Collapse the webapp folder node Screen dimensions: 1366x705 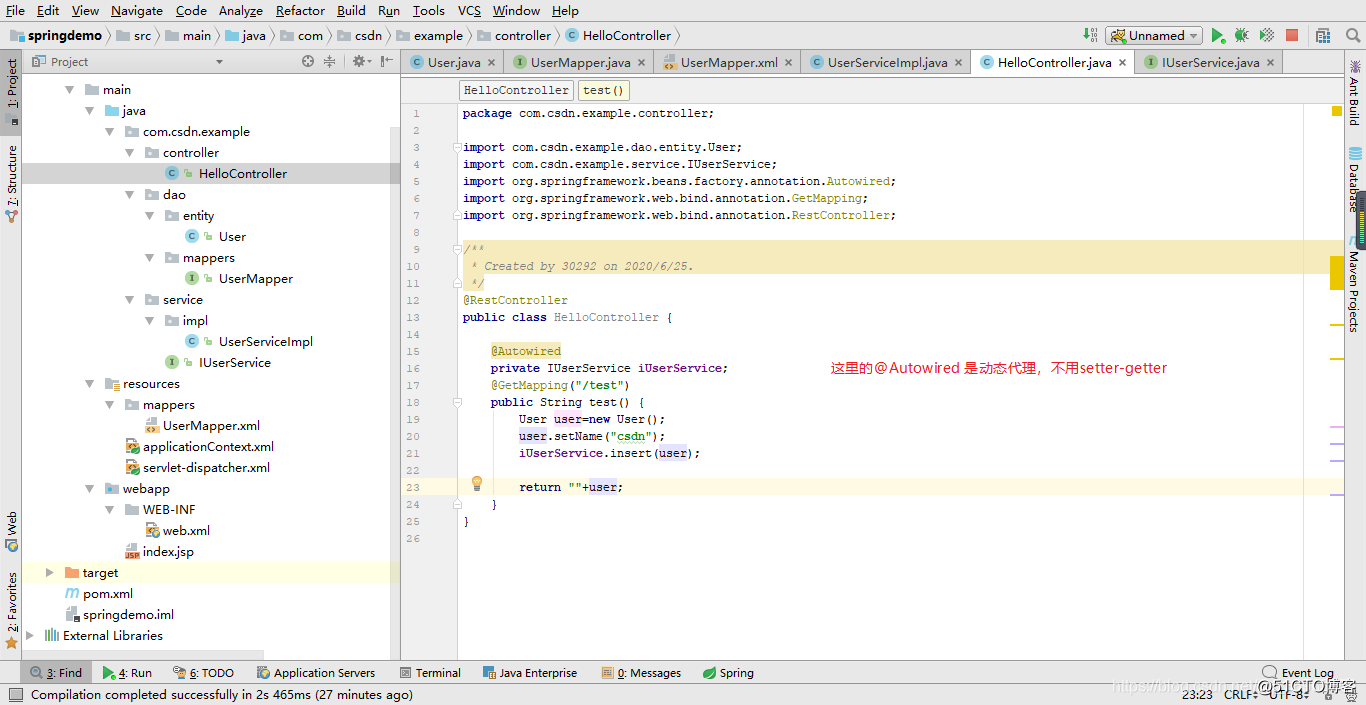(89, 489)
